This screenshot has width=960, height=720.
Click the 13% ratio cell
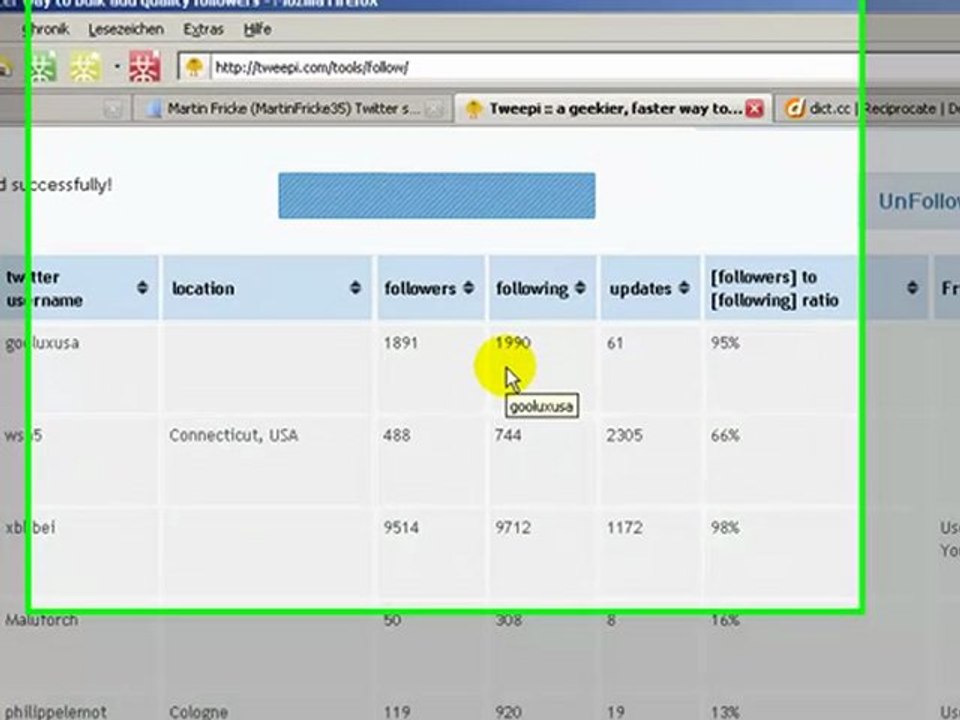coord(725,713)
